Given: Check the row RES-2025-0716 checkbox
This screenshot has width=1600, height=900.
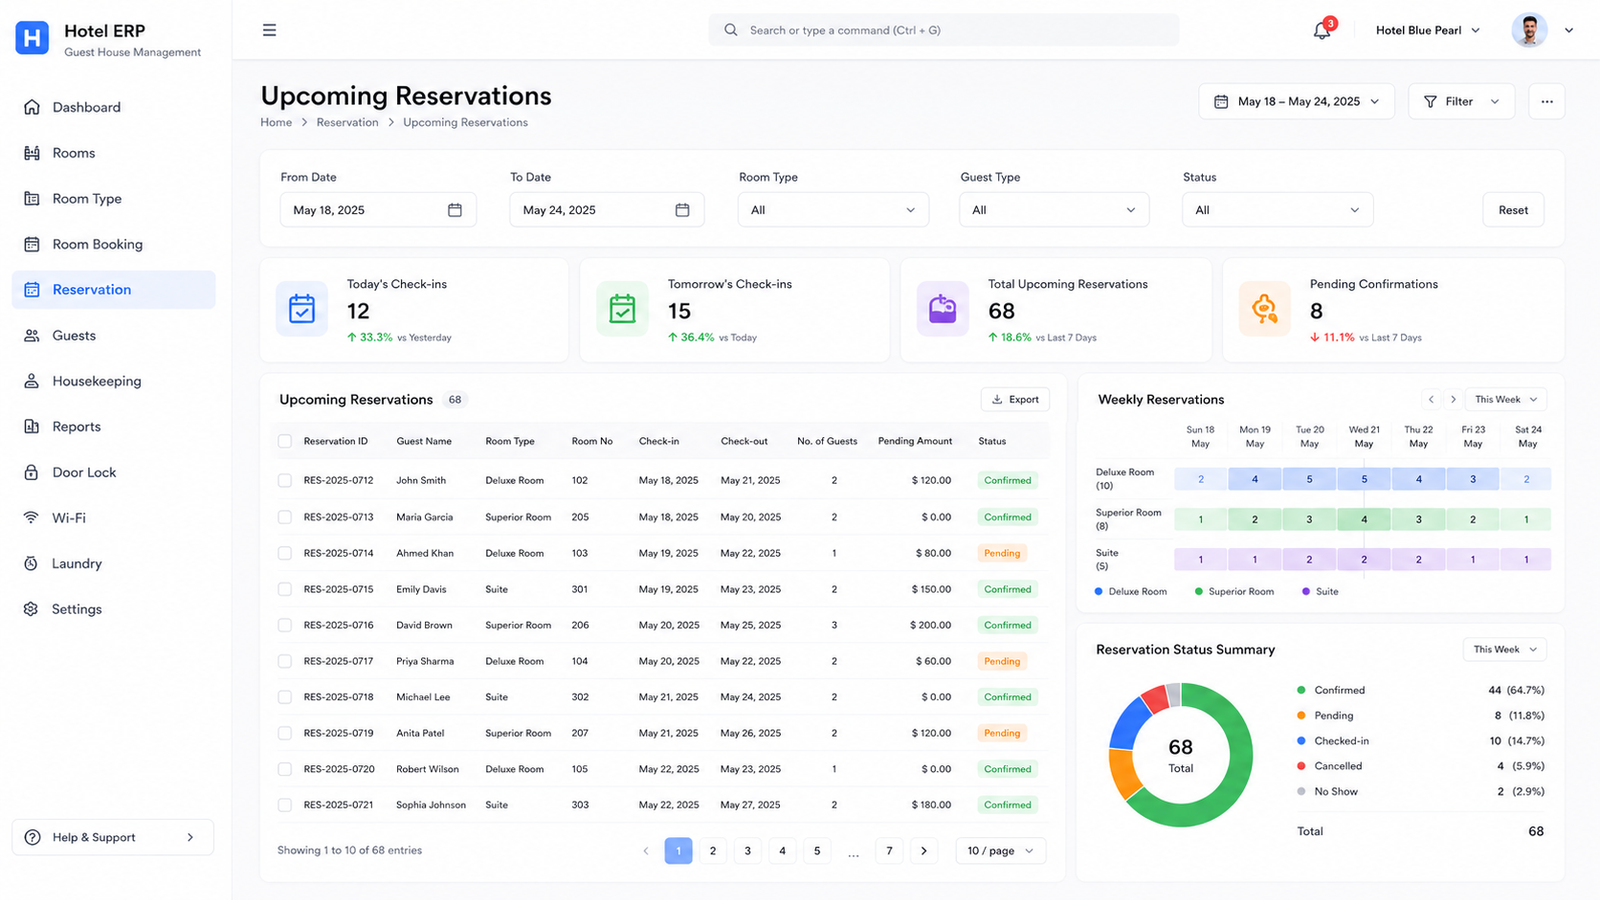Looking at the screenshot, I should click(285, 625).
